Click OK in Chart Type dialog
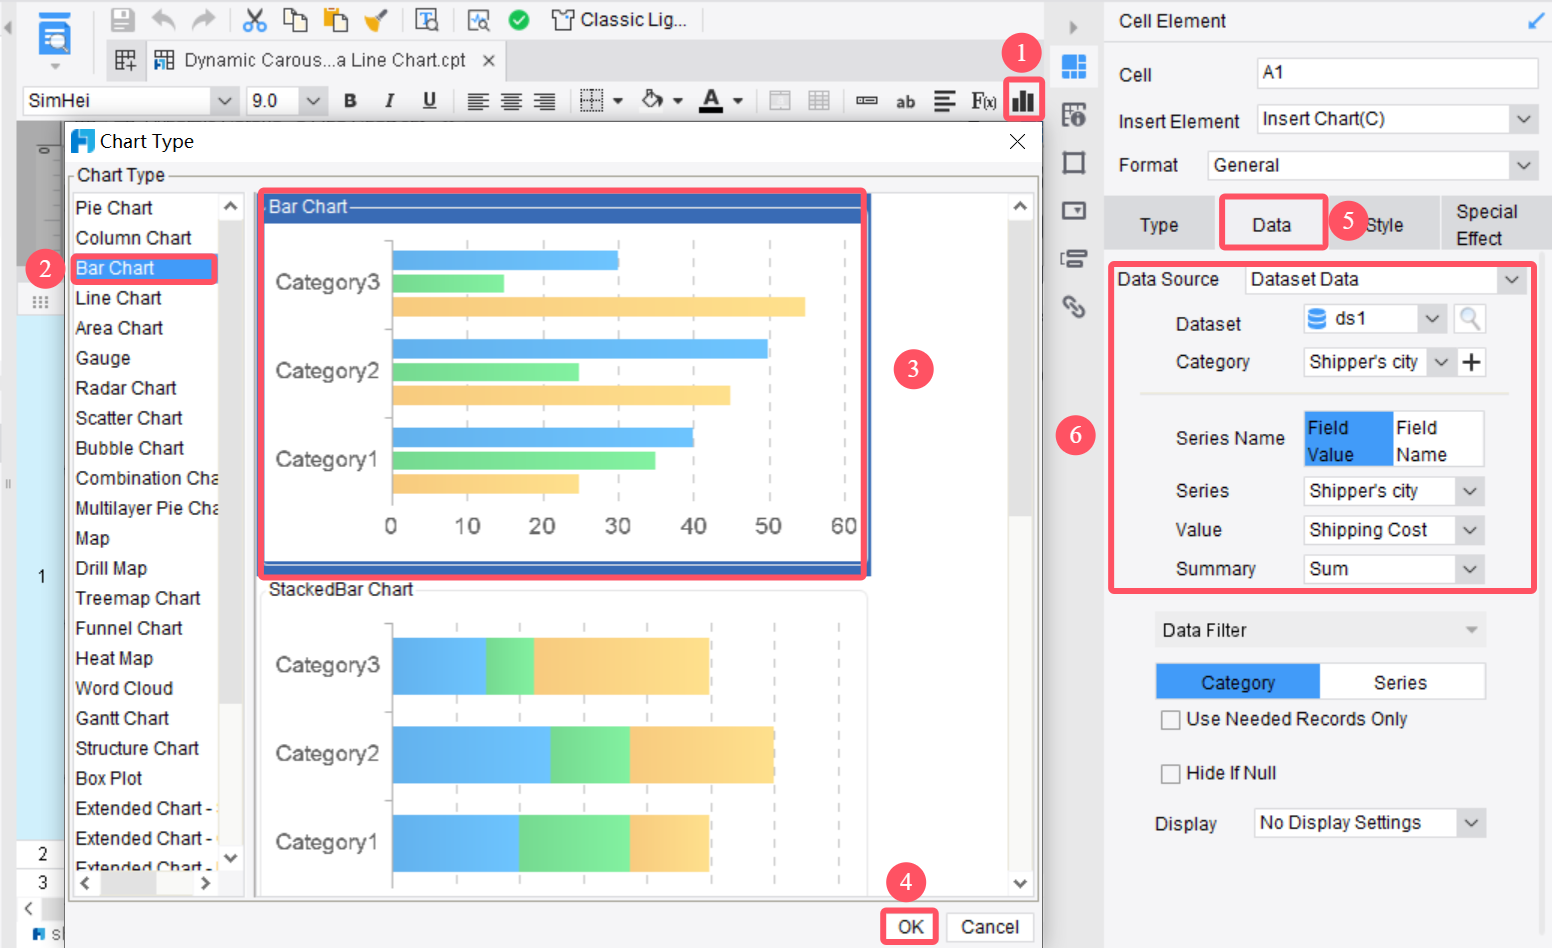Viewport: 1552px width, 948px height. click(x=910, y=927)
